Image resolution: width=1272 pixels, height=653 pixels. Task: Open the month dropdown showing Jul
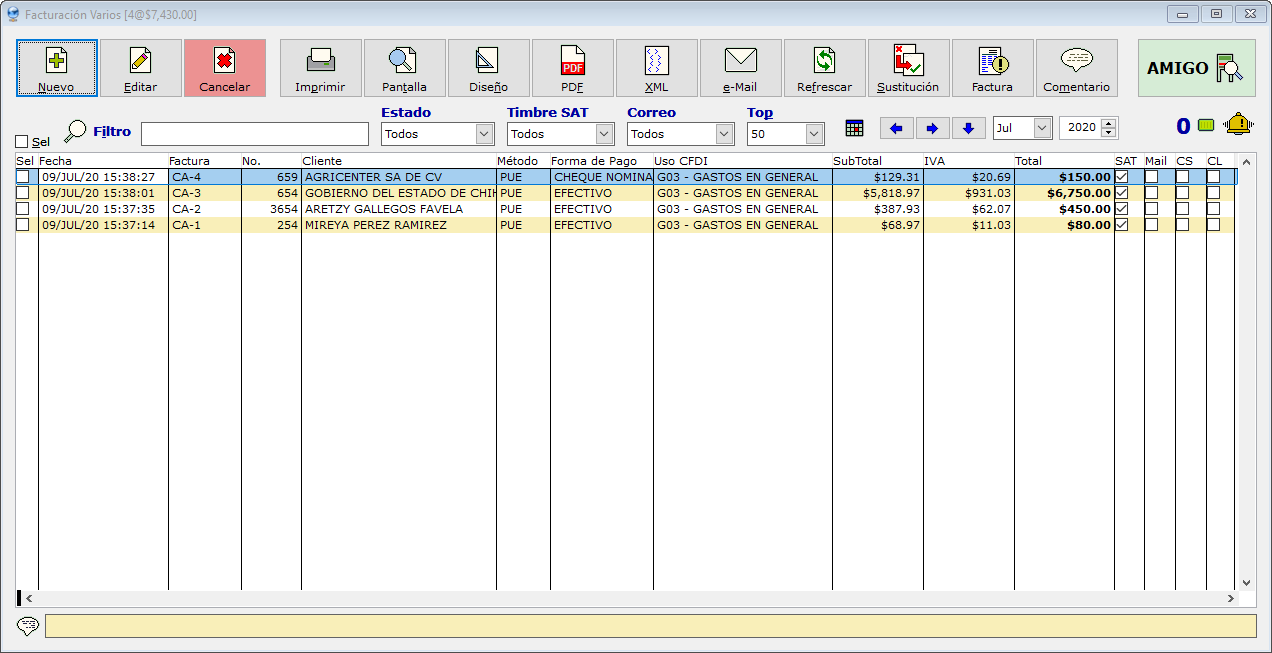[1042, 128]
